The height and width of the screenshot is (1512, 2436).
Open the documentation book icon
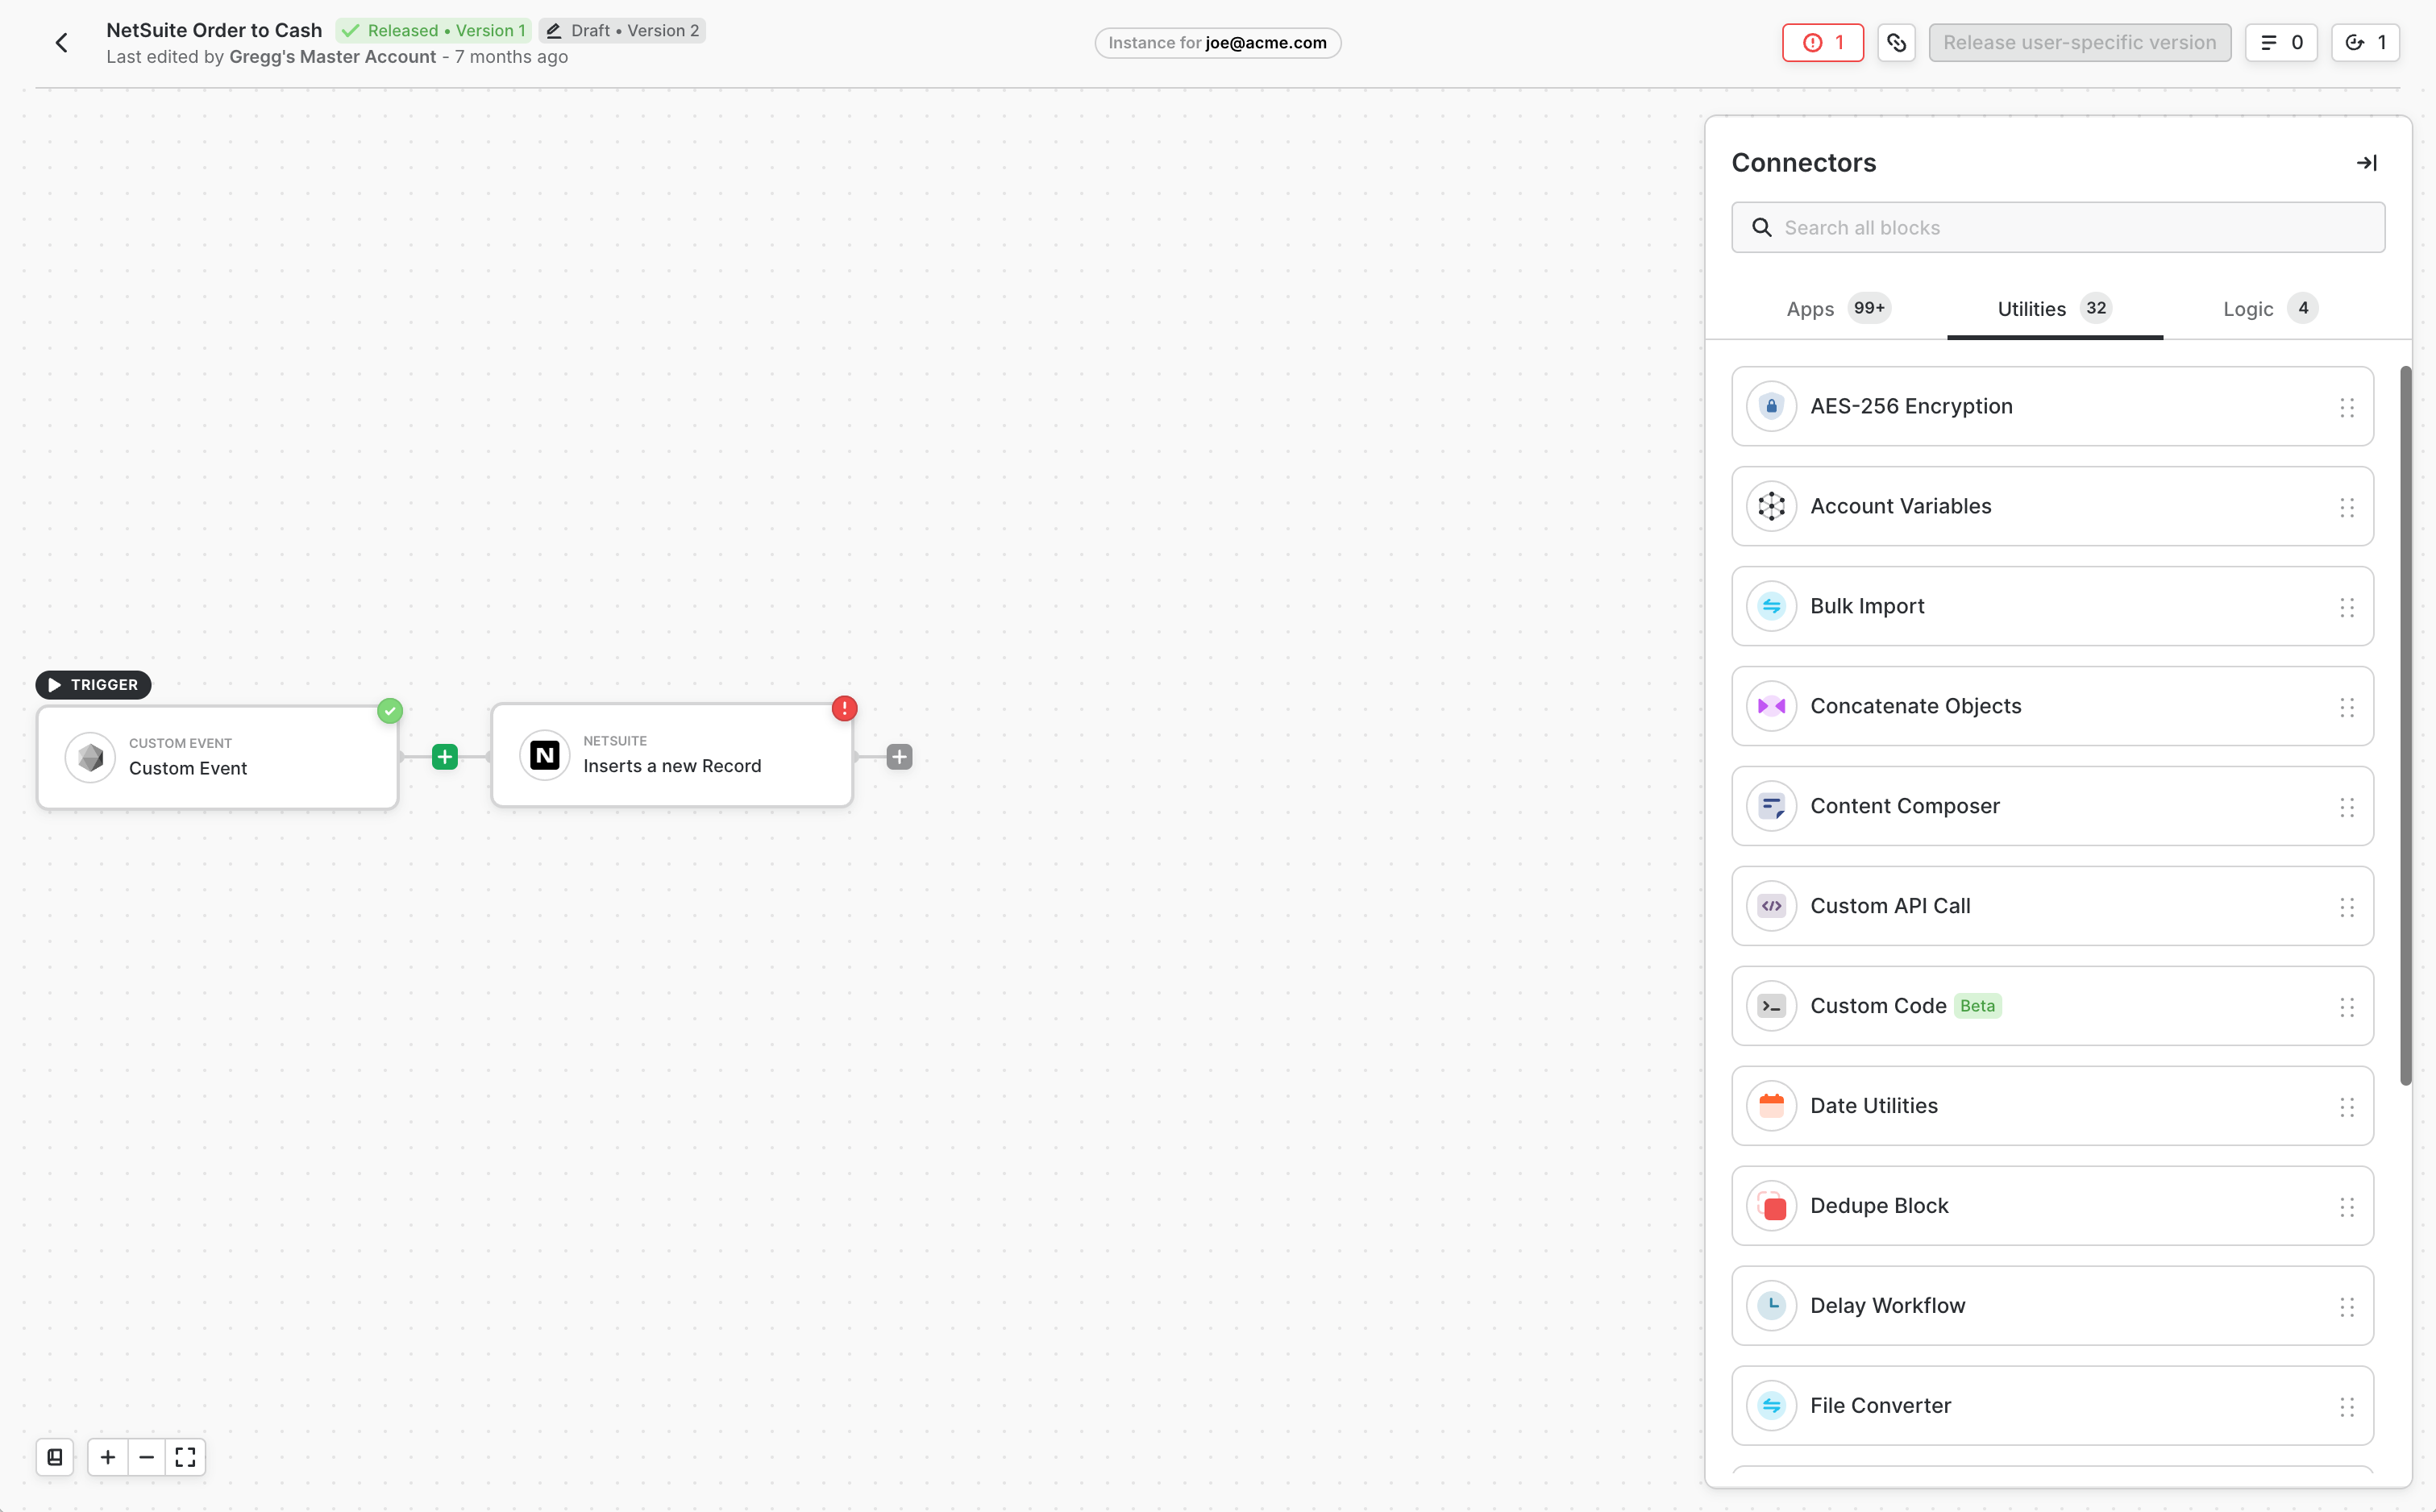[x=55, y=1457]
